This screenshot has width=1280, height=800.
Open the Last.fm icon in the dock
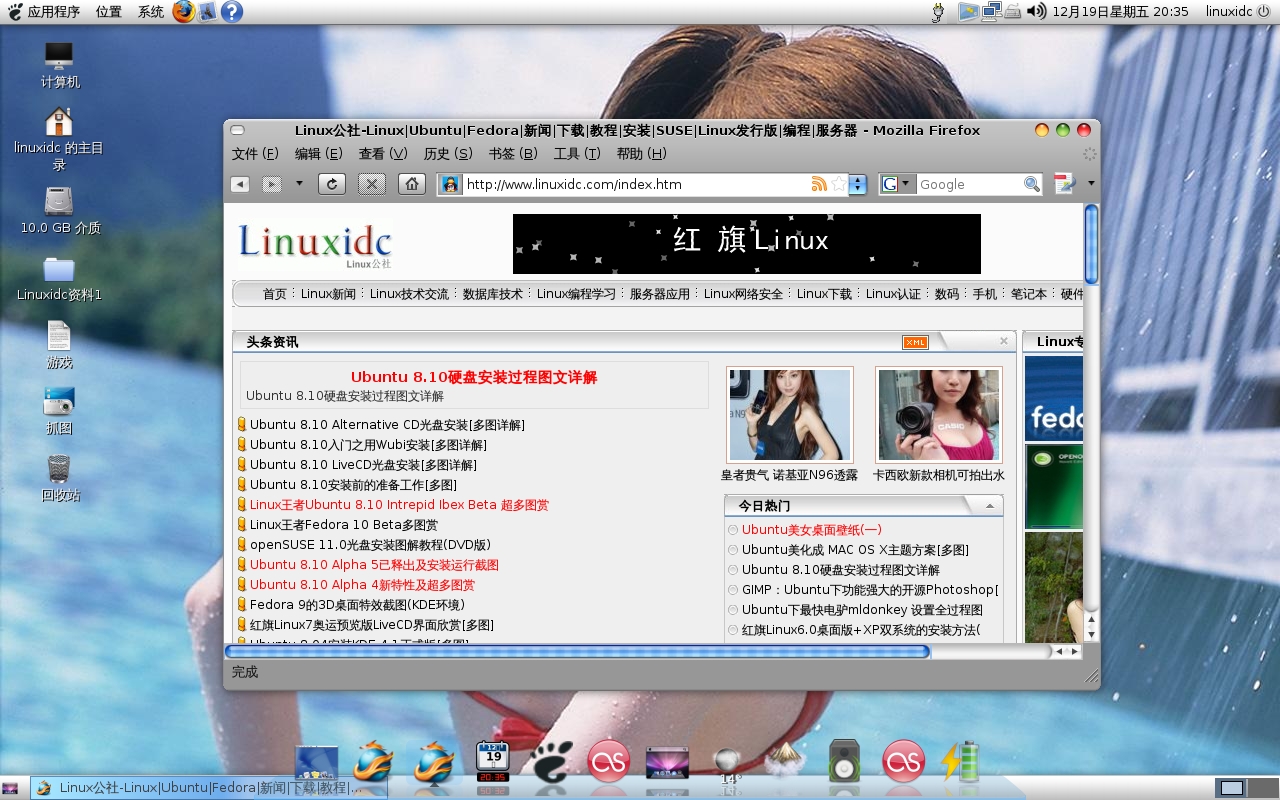coord(609,762)
